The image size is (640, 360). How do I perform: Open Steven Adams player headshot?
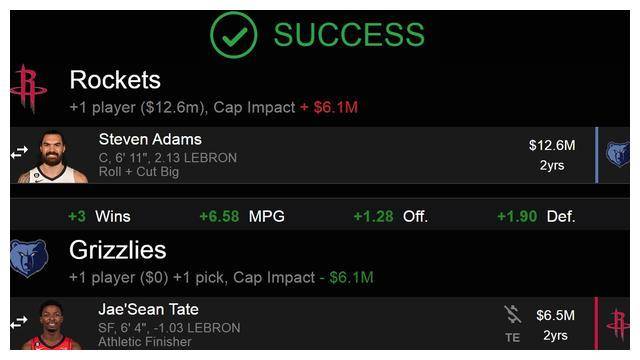[x=52, y=157]
